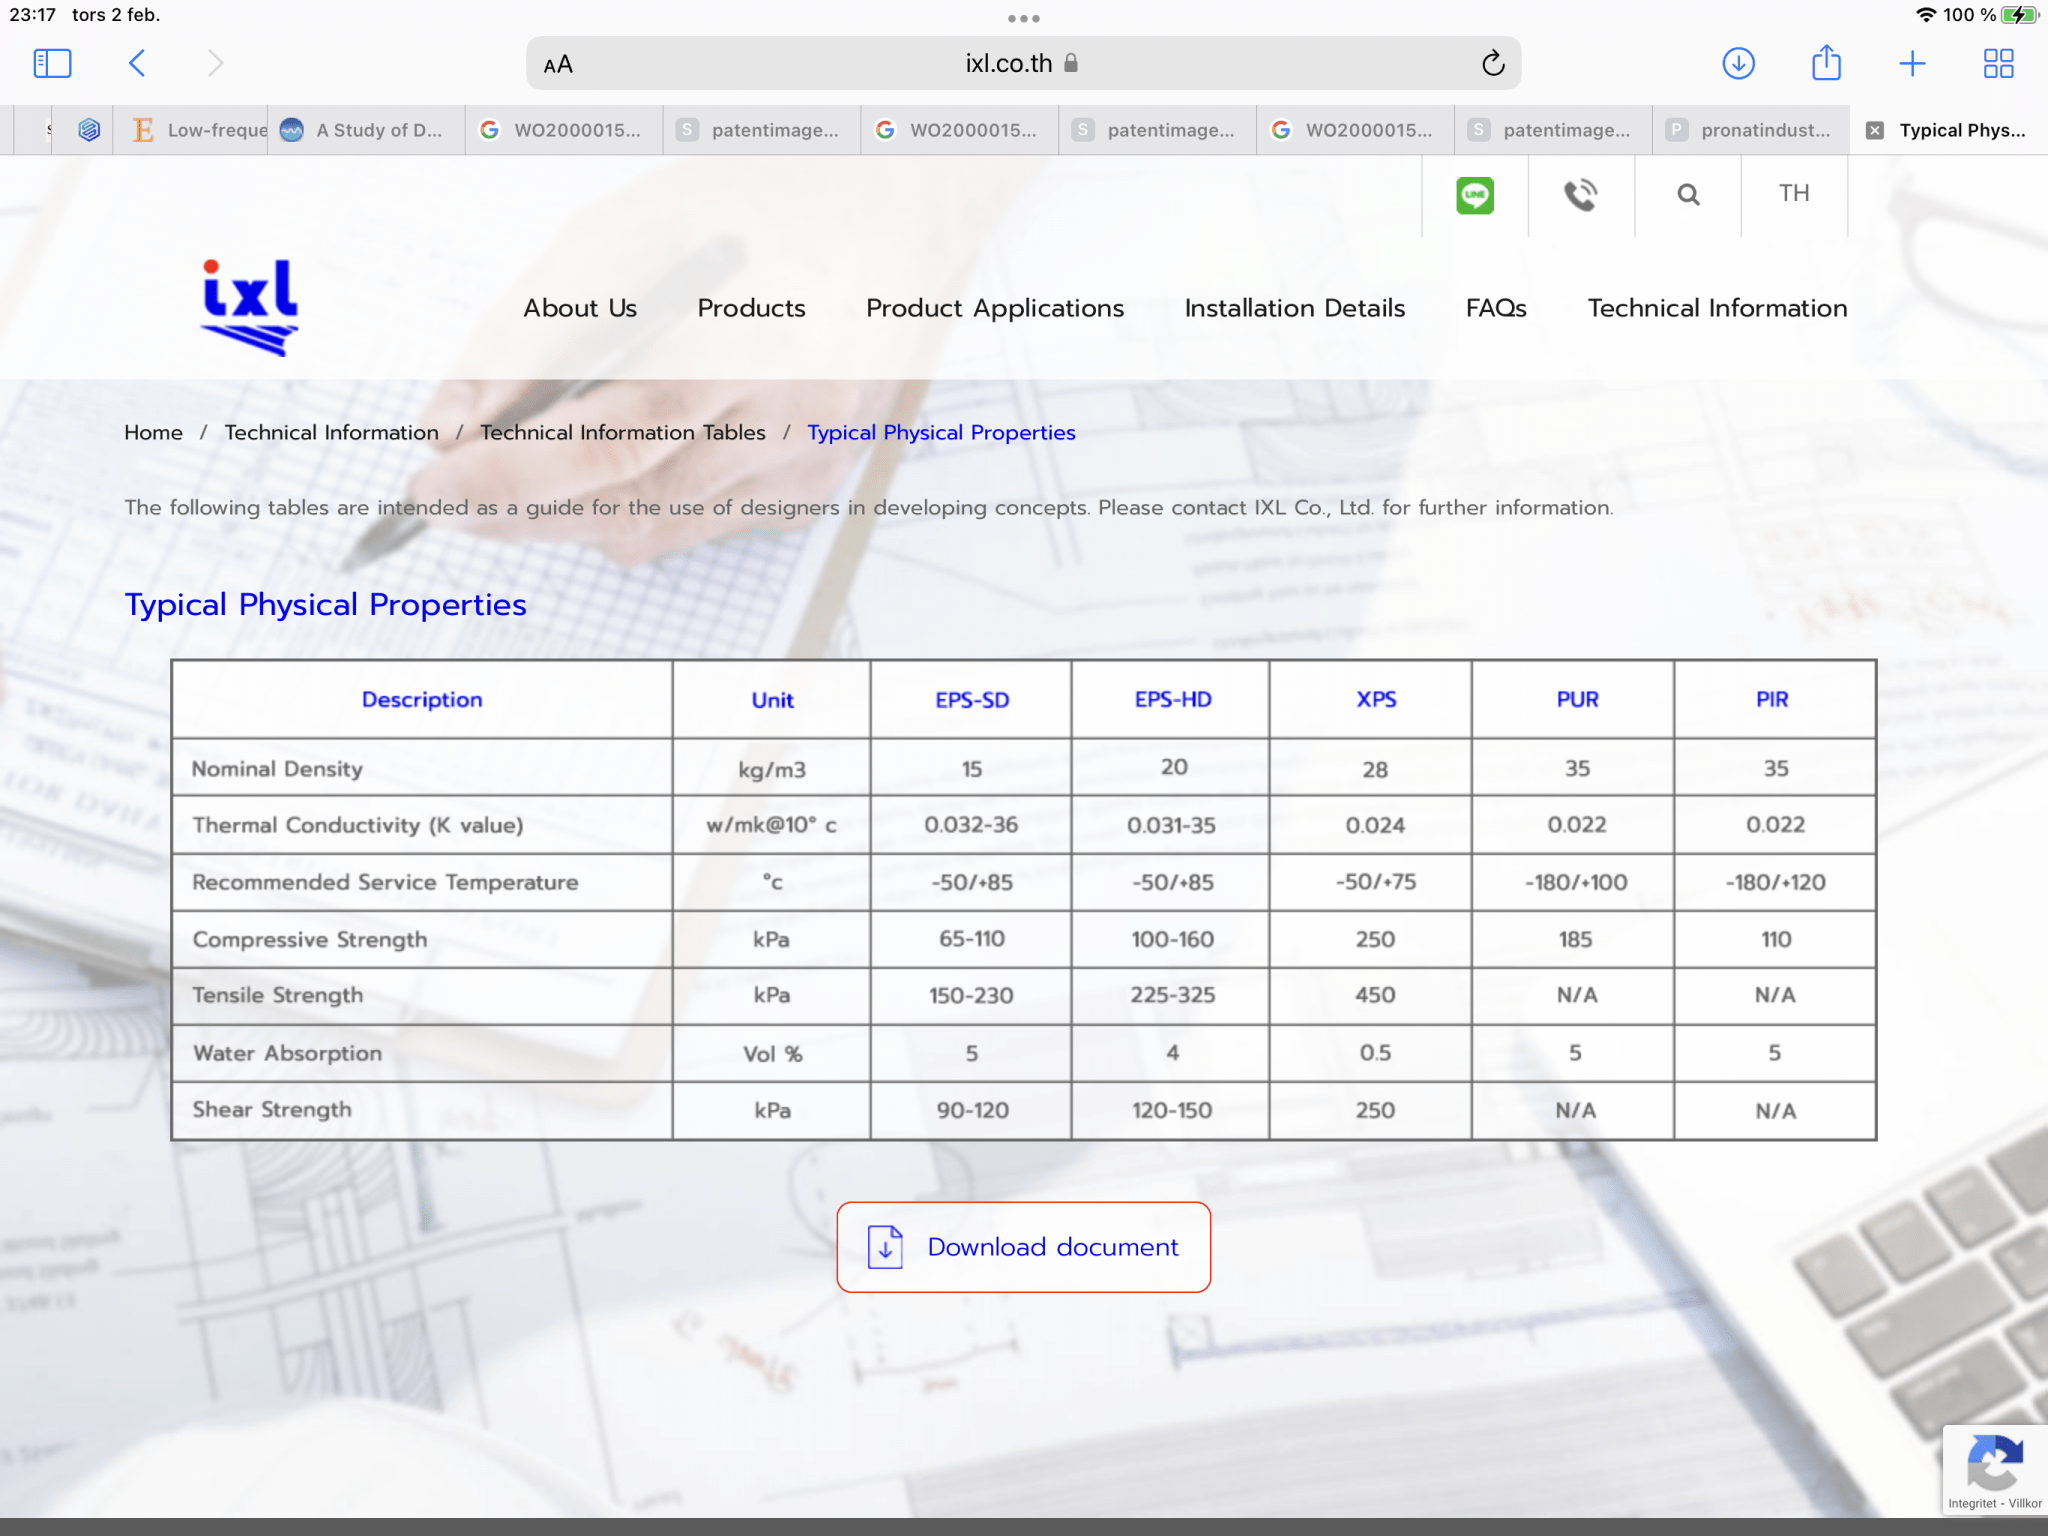Tap the reCAPTCHA badge
Screen dimensions: 2048x1536
click(x=1994, y=1472)
